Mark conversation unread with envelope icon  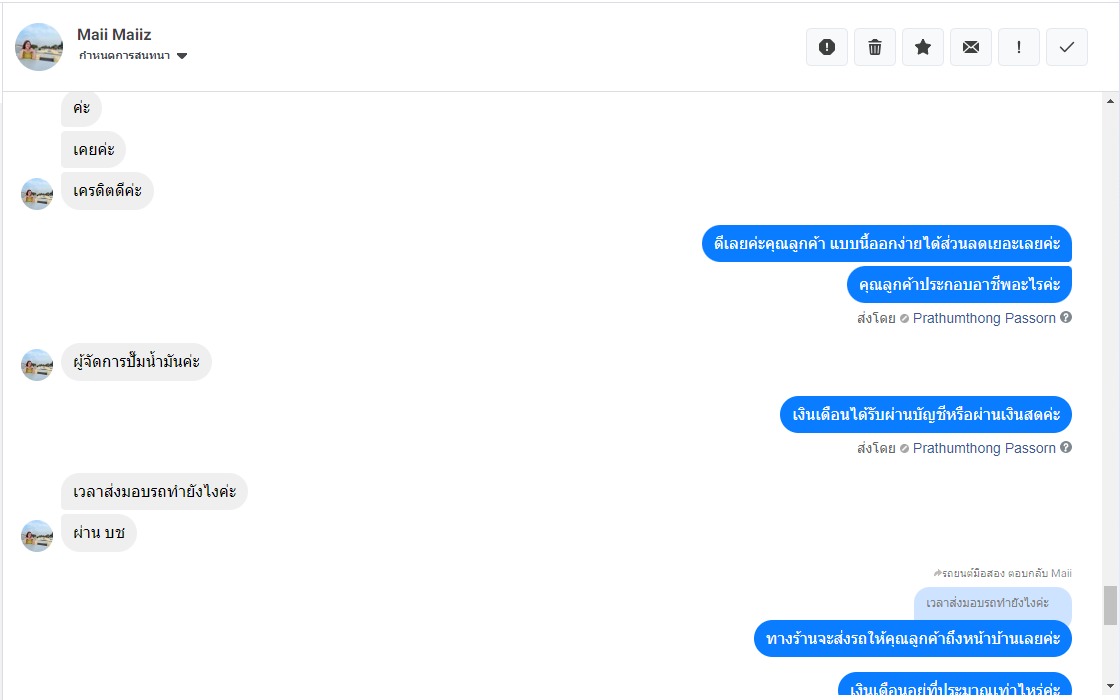click(x=971, y=47)
